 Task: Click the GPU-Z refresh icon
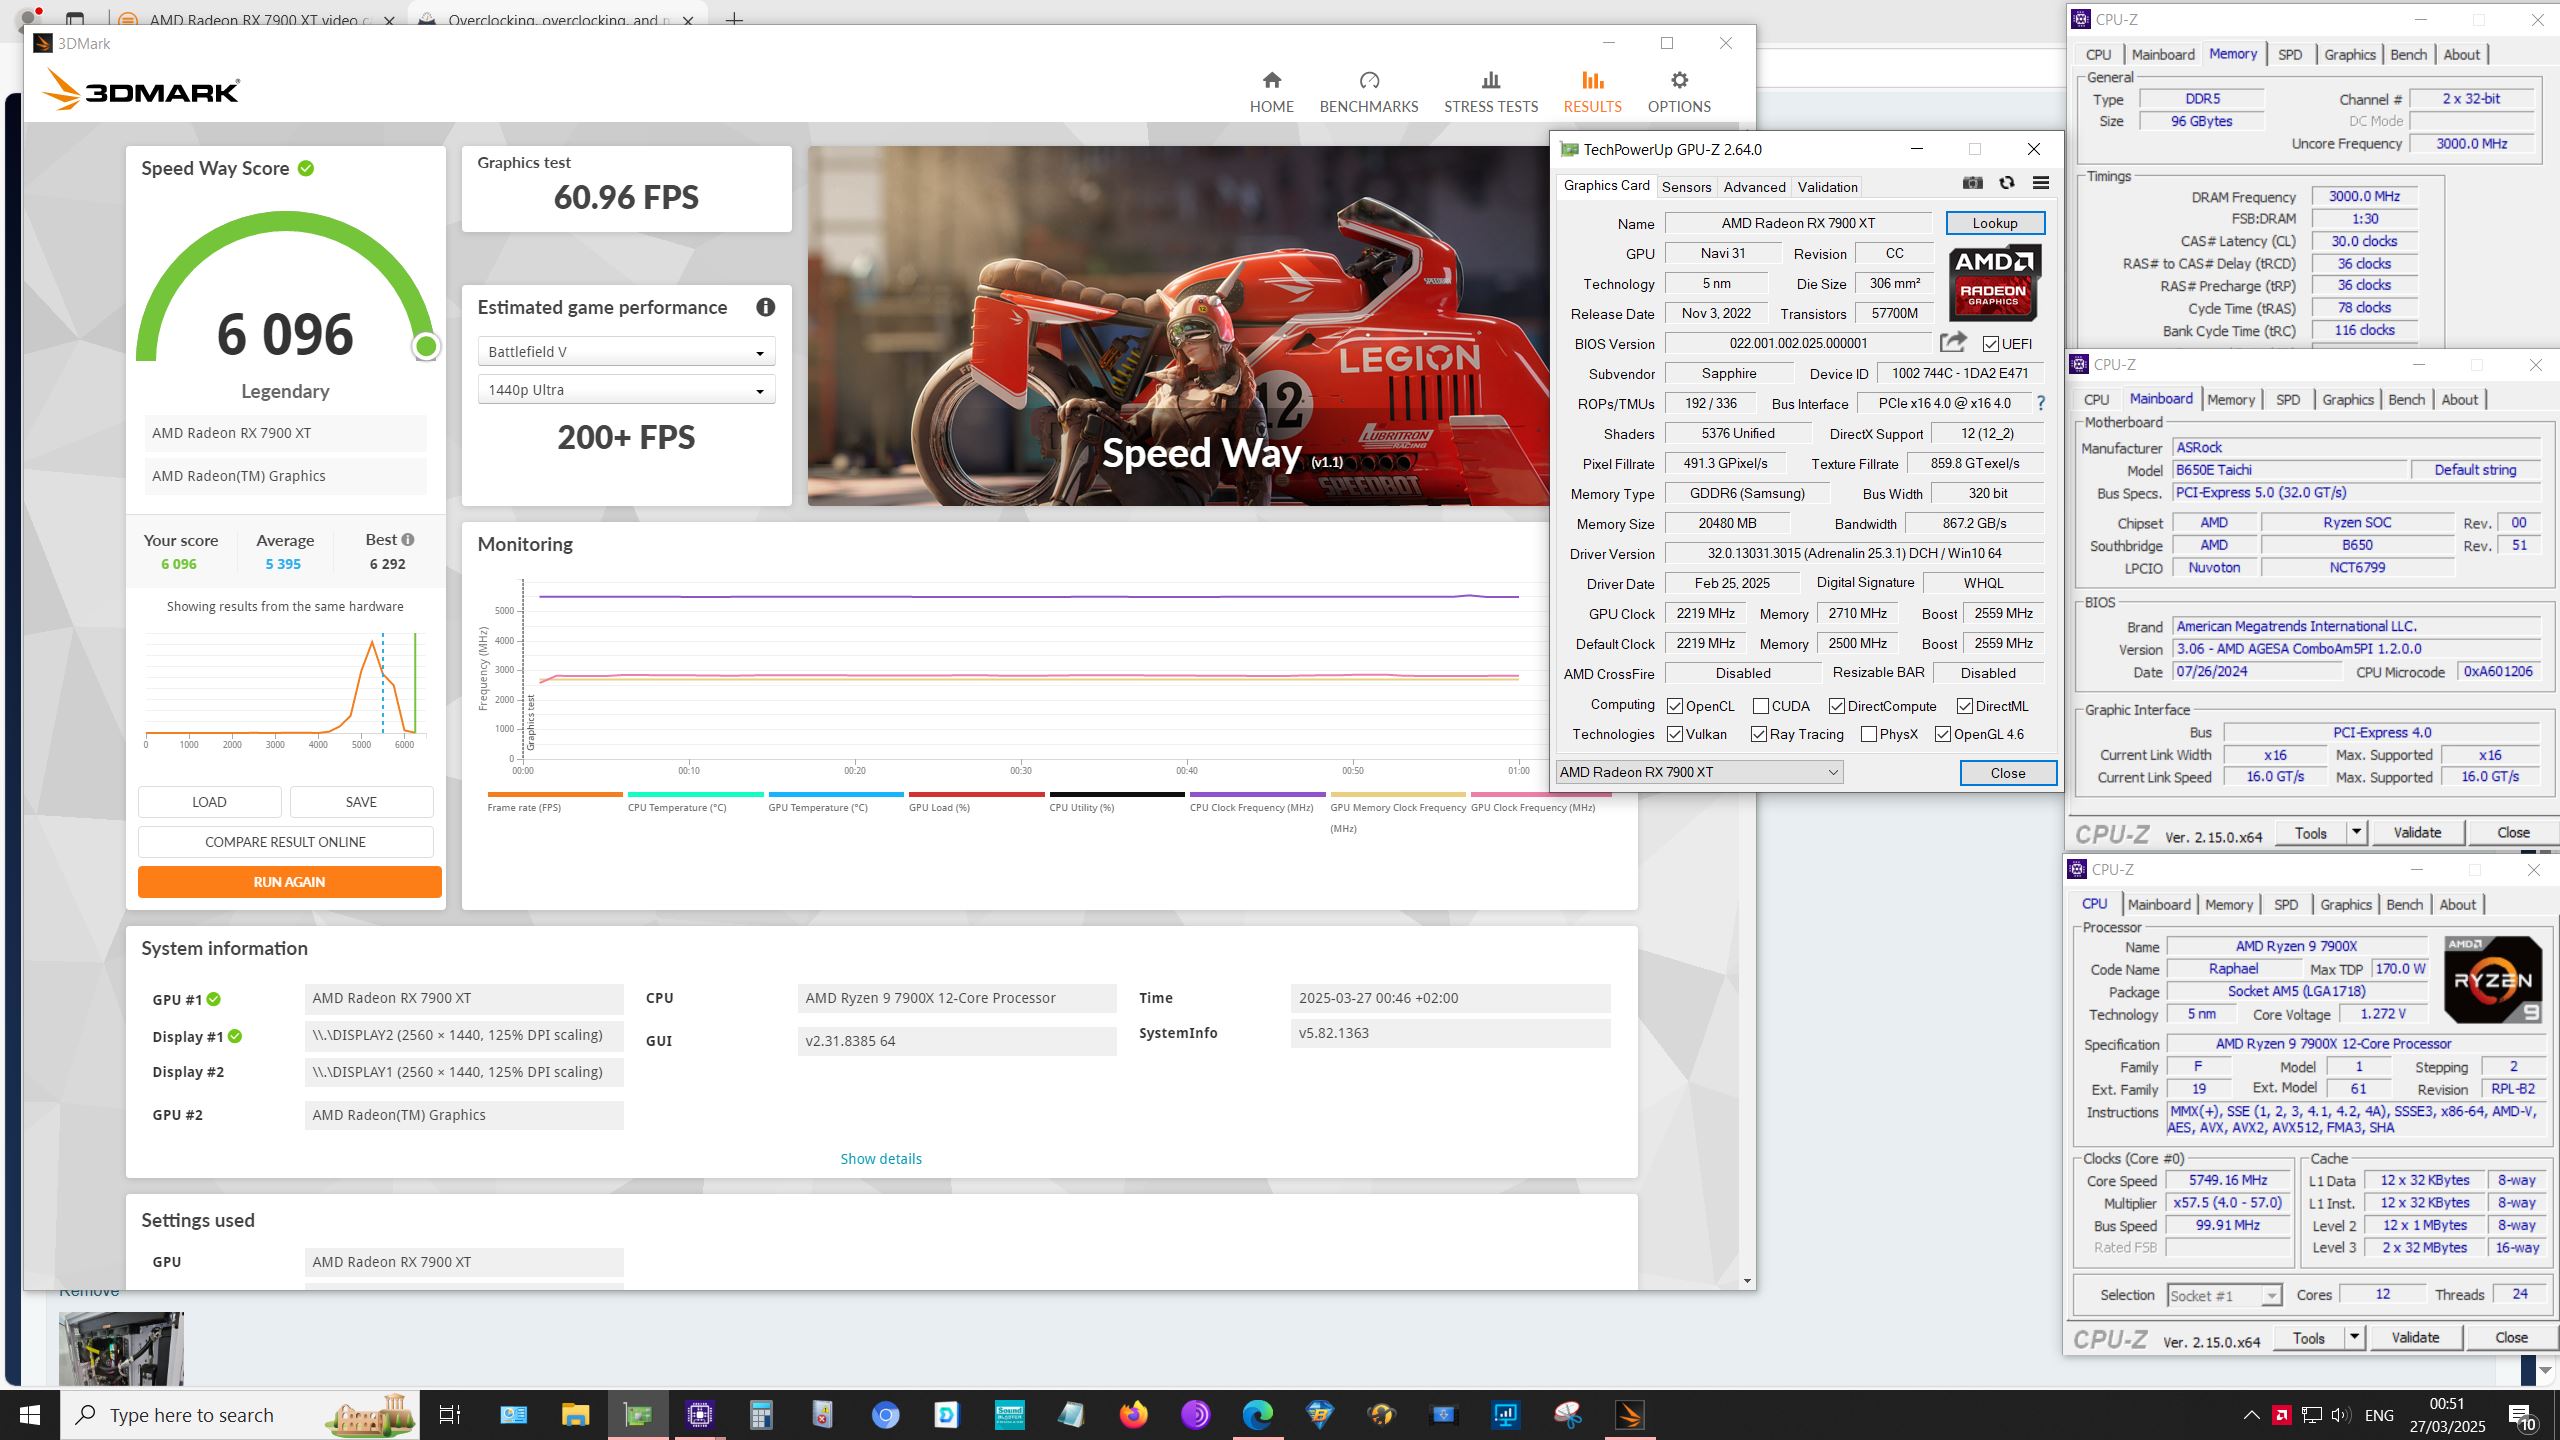pos(2006,183)
